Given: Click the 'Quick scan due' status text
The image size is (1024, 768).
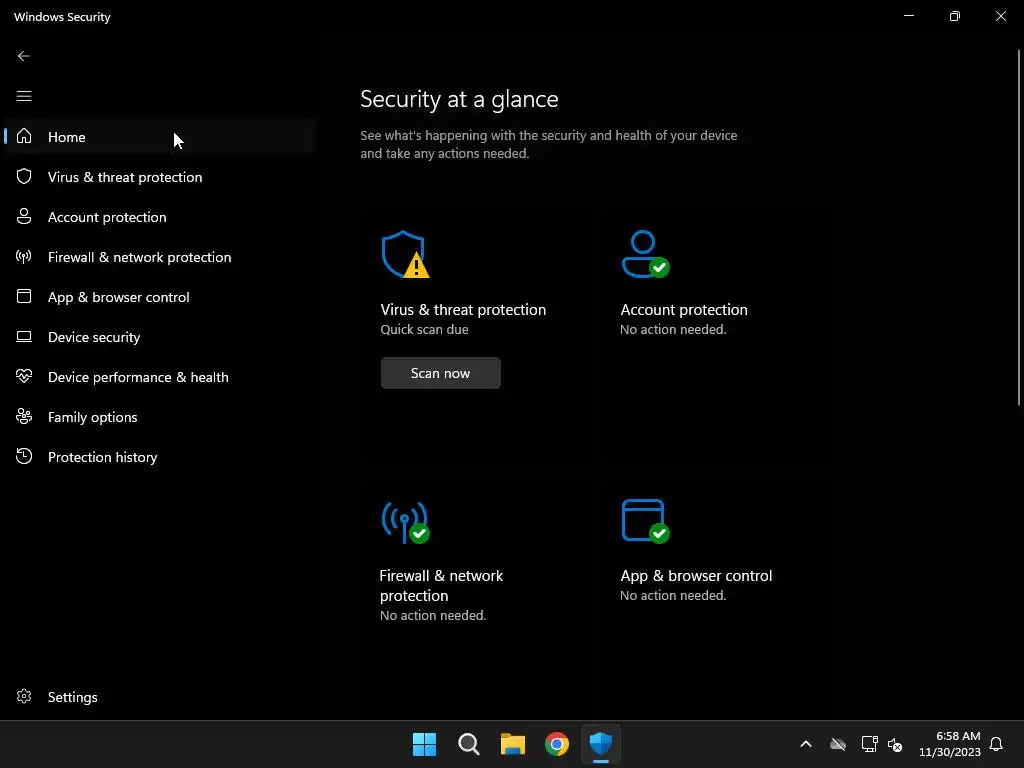Looking at the screenshot, I should [x=424, y=329].
